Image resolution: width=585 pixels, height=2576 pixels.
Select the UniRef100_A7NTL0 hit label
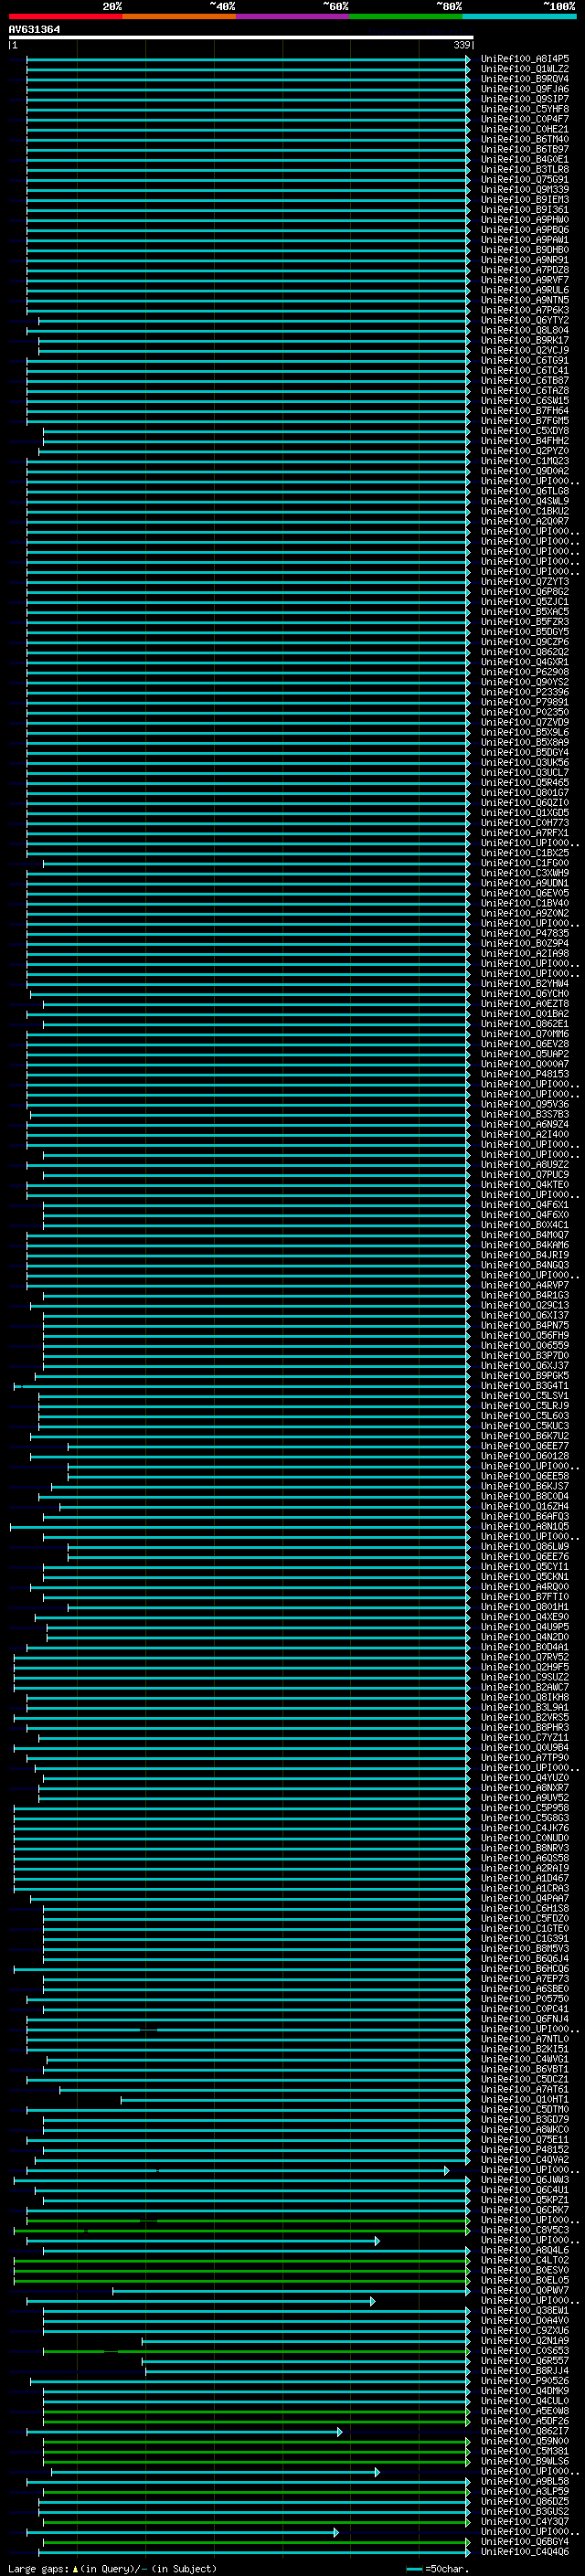click(x=525, y=2039)
